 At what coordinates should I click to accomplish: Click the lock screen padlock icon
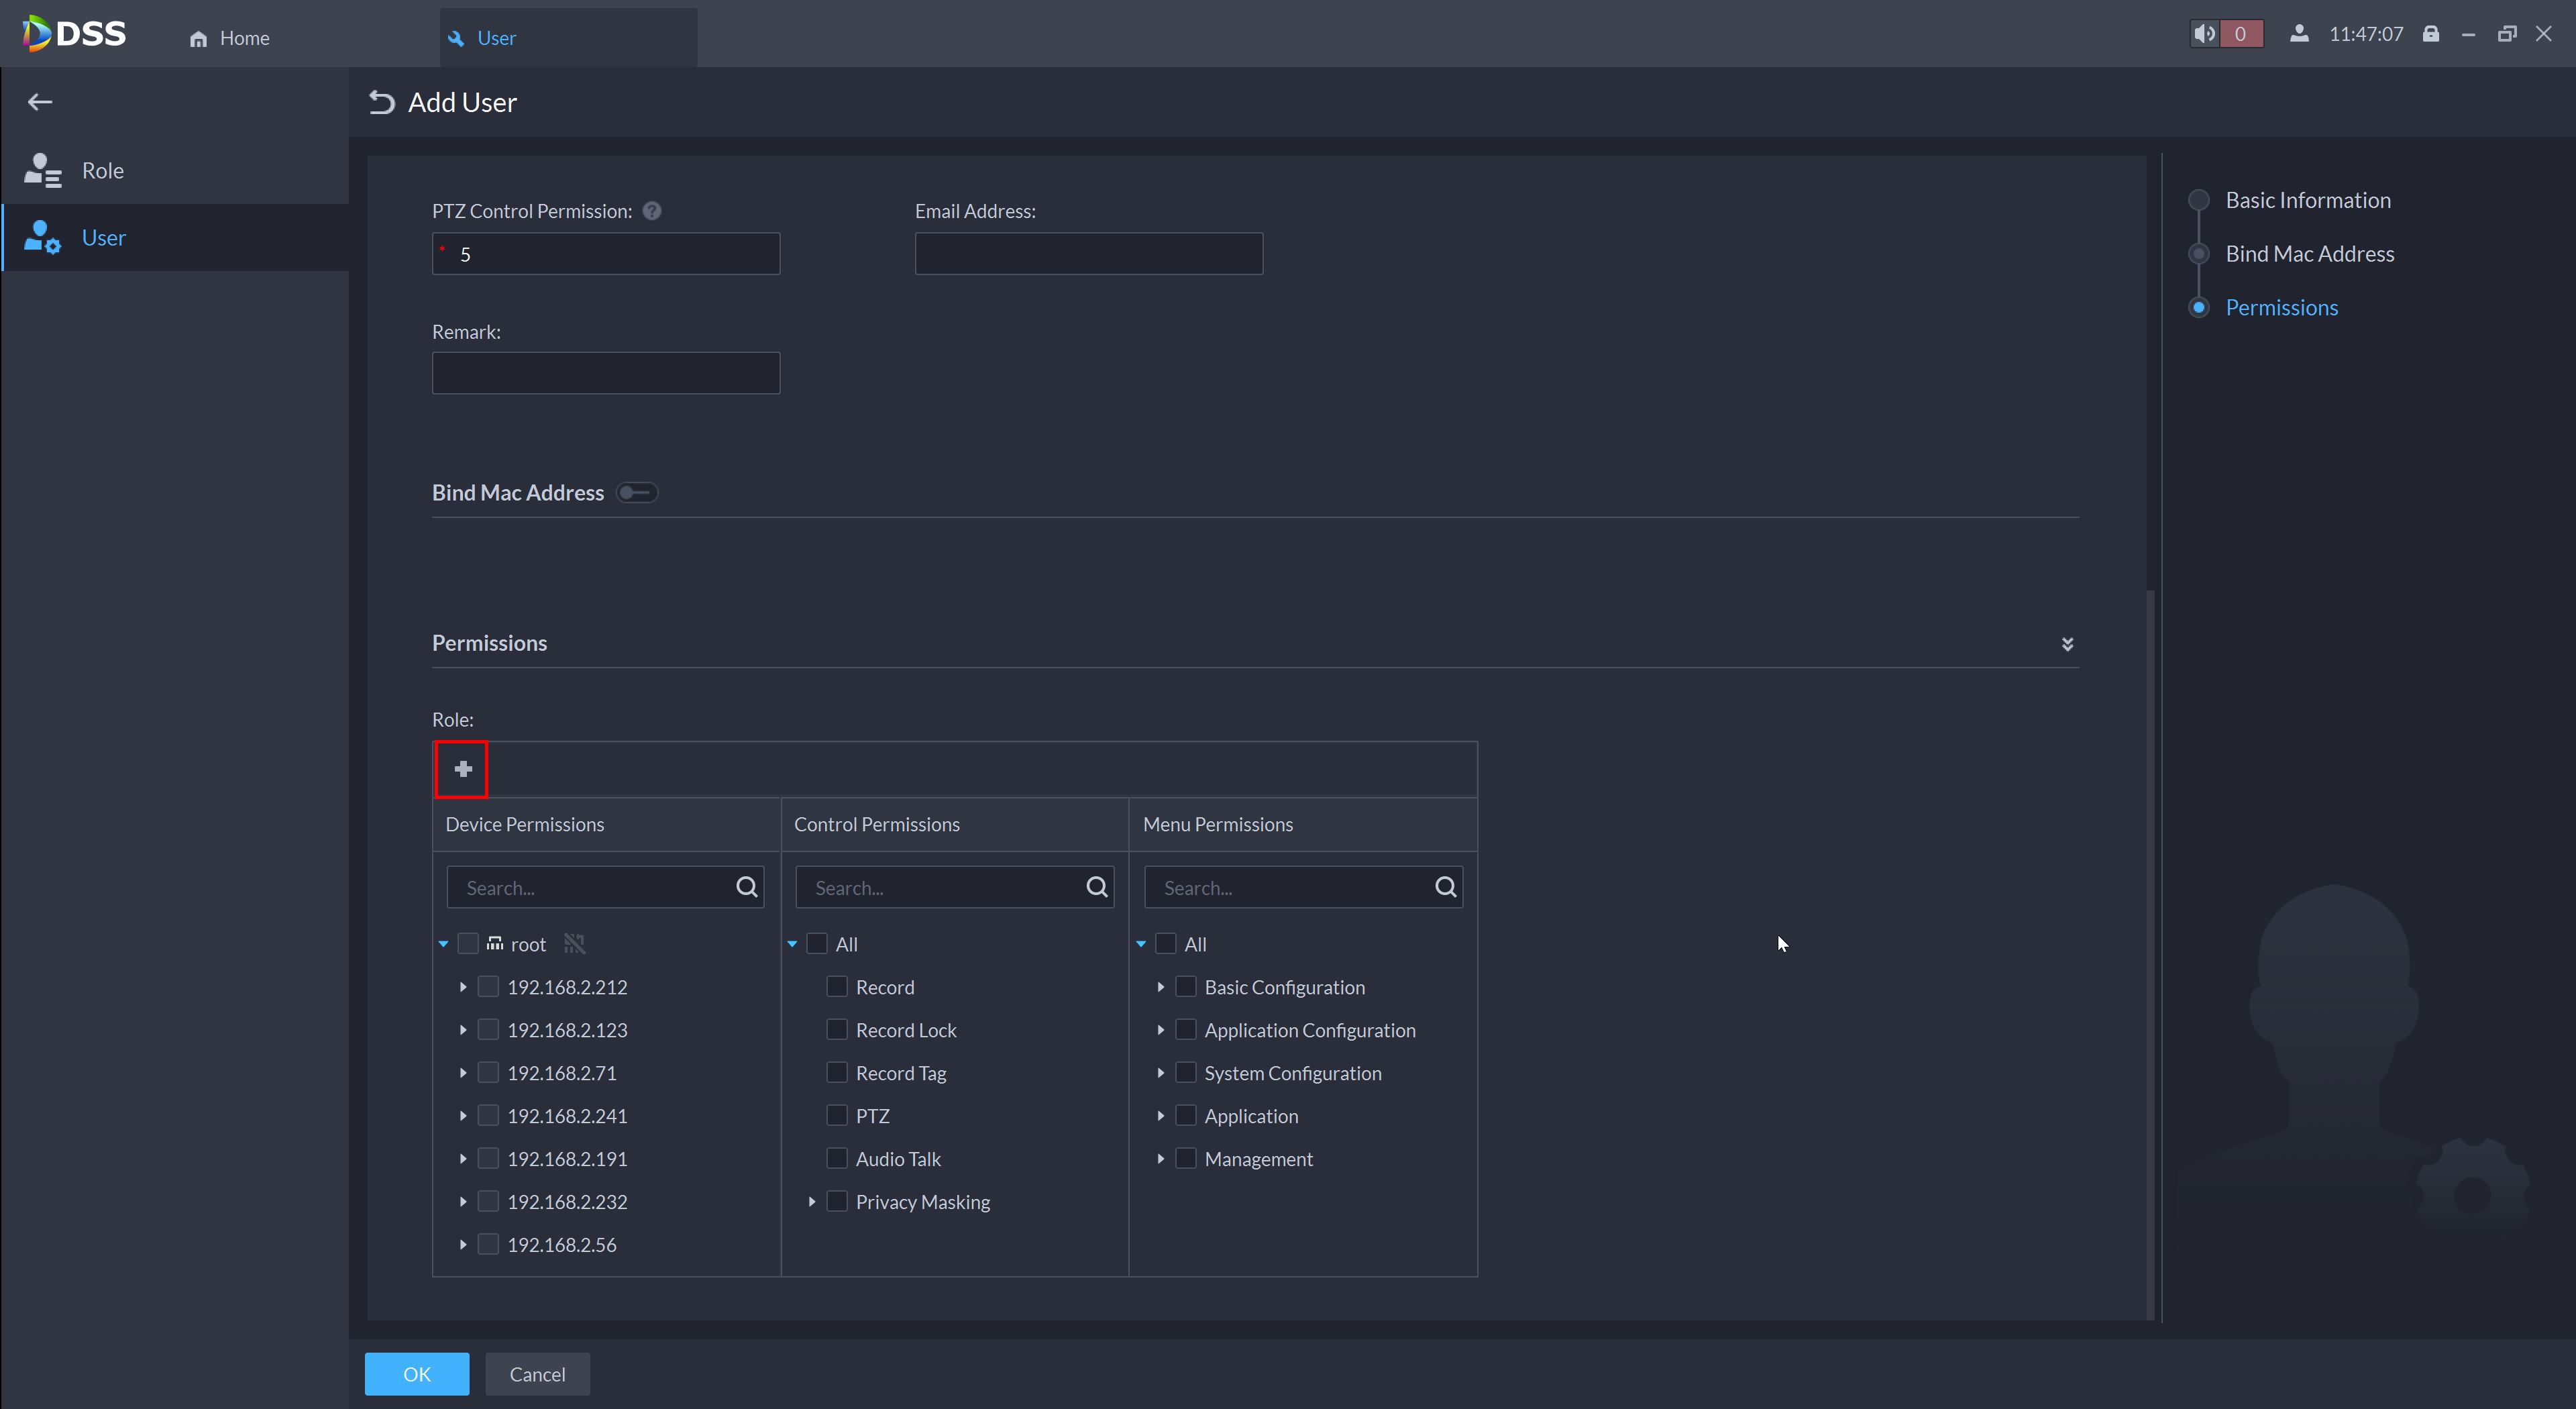[x=2431, y=34]
